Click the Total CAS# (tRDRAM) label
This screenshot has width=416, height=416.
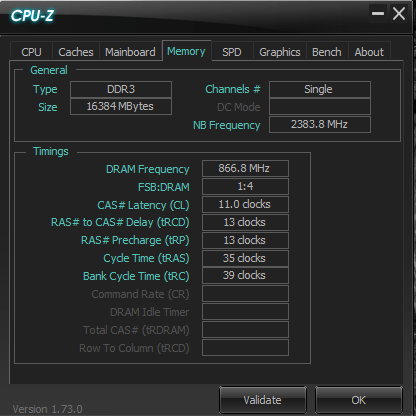136,330
